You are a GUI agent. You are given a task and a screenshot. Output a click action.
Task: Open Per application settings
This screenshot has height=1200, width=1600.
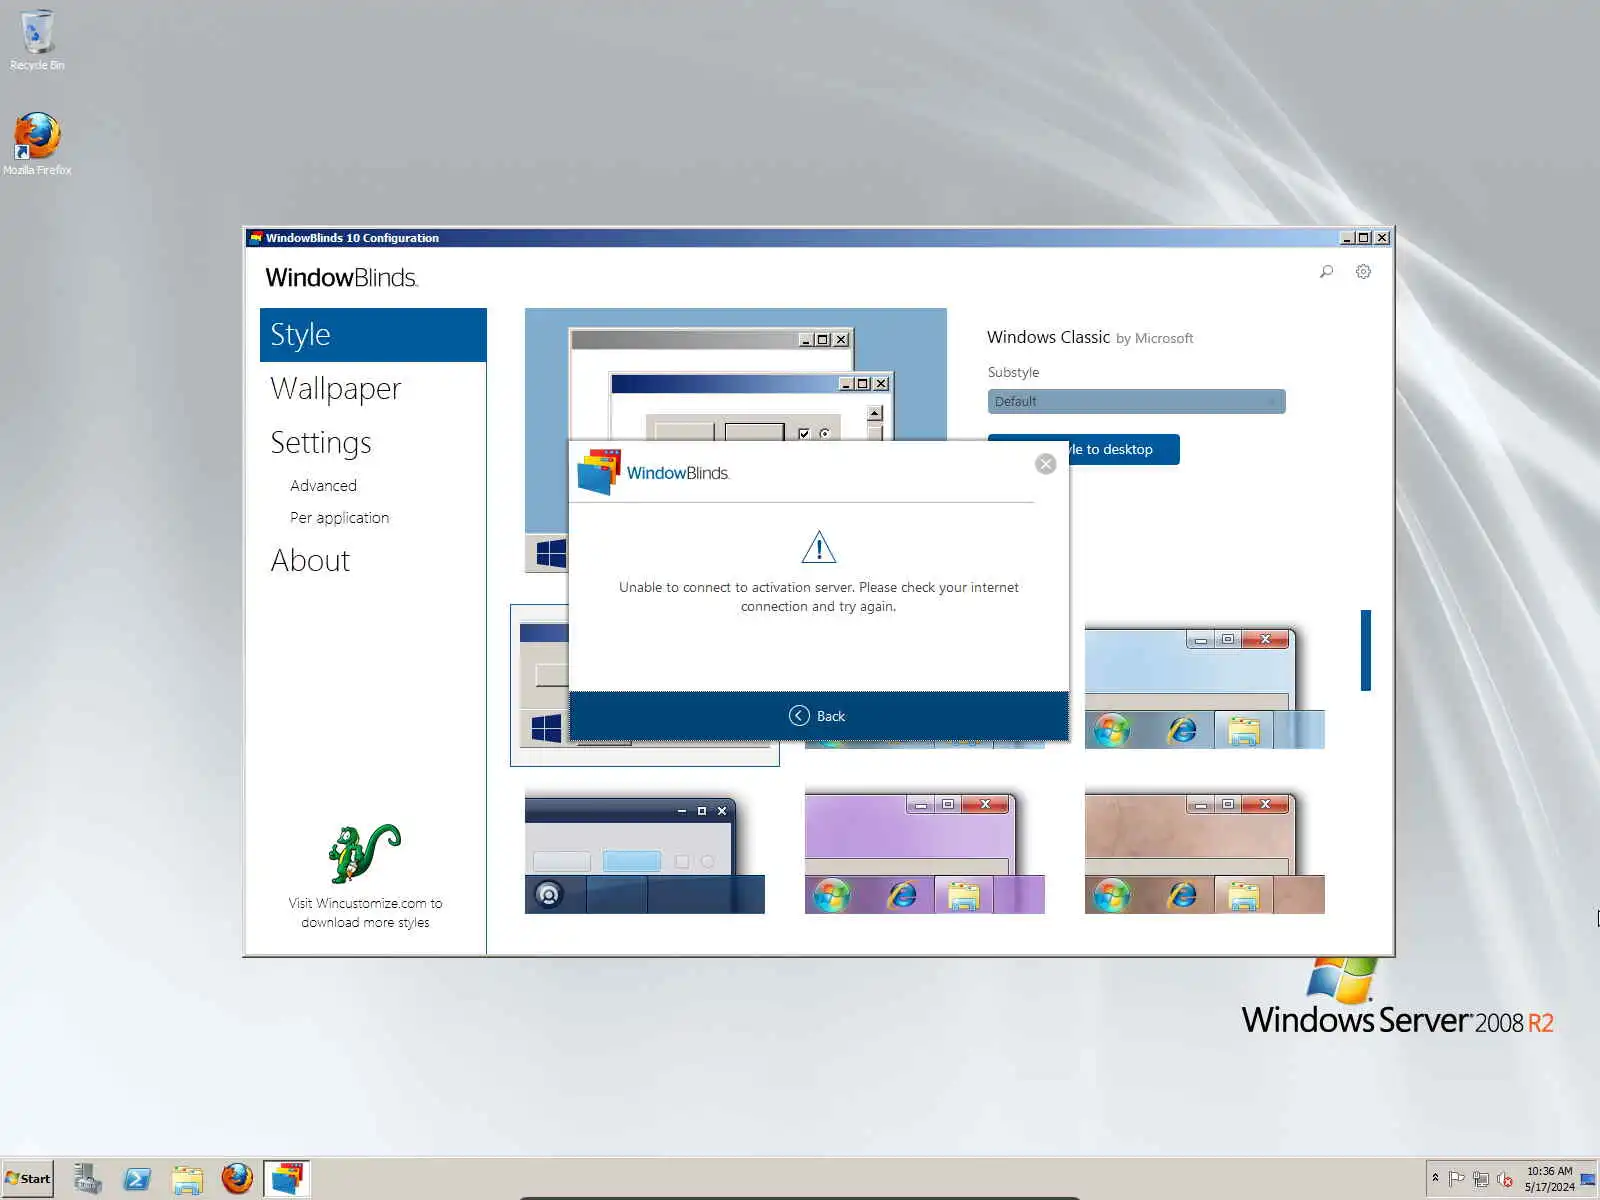click(x=339, y=518)
